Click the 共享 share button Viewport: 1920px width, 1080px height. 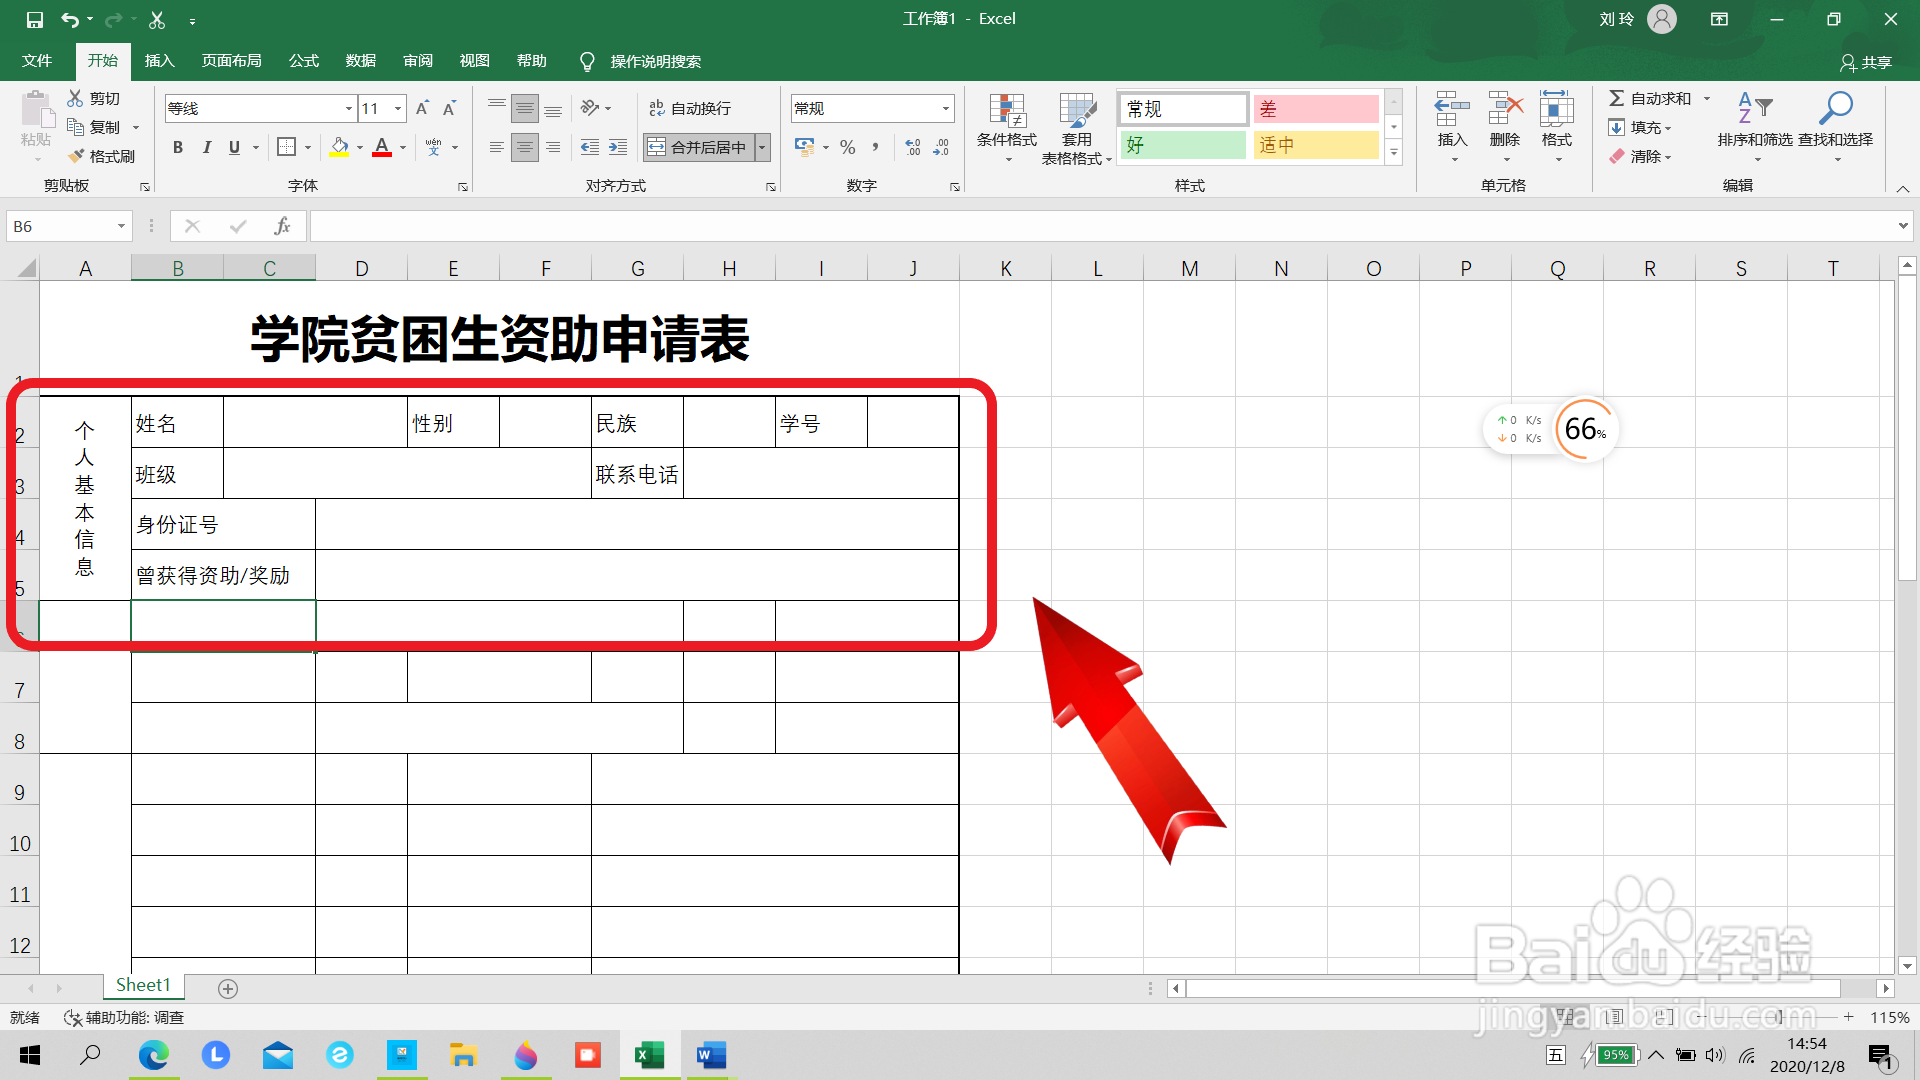tap(1866, 62)
